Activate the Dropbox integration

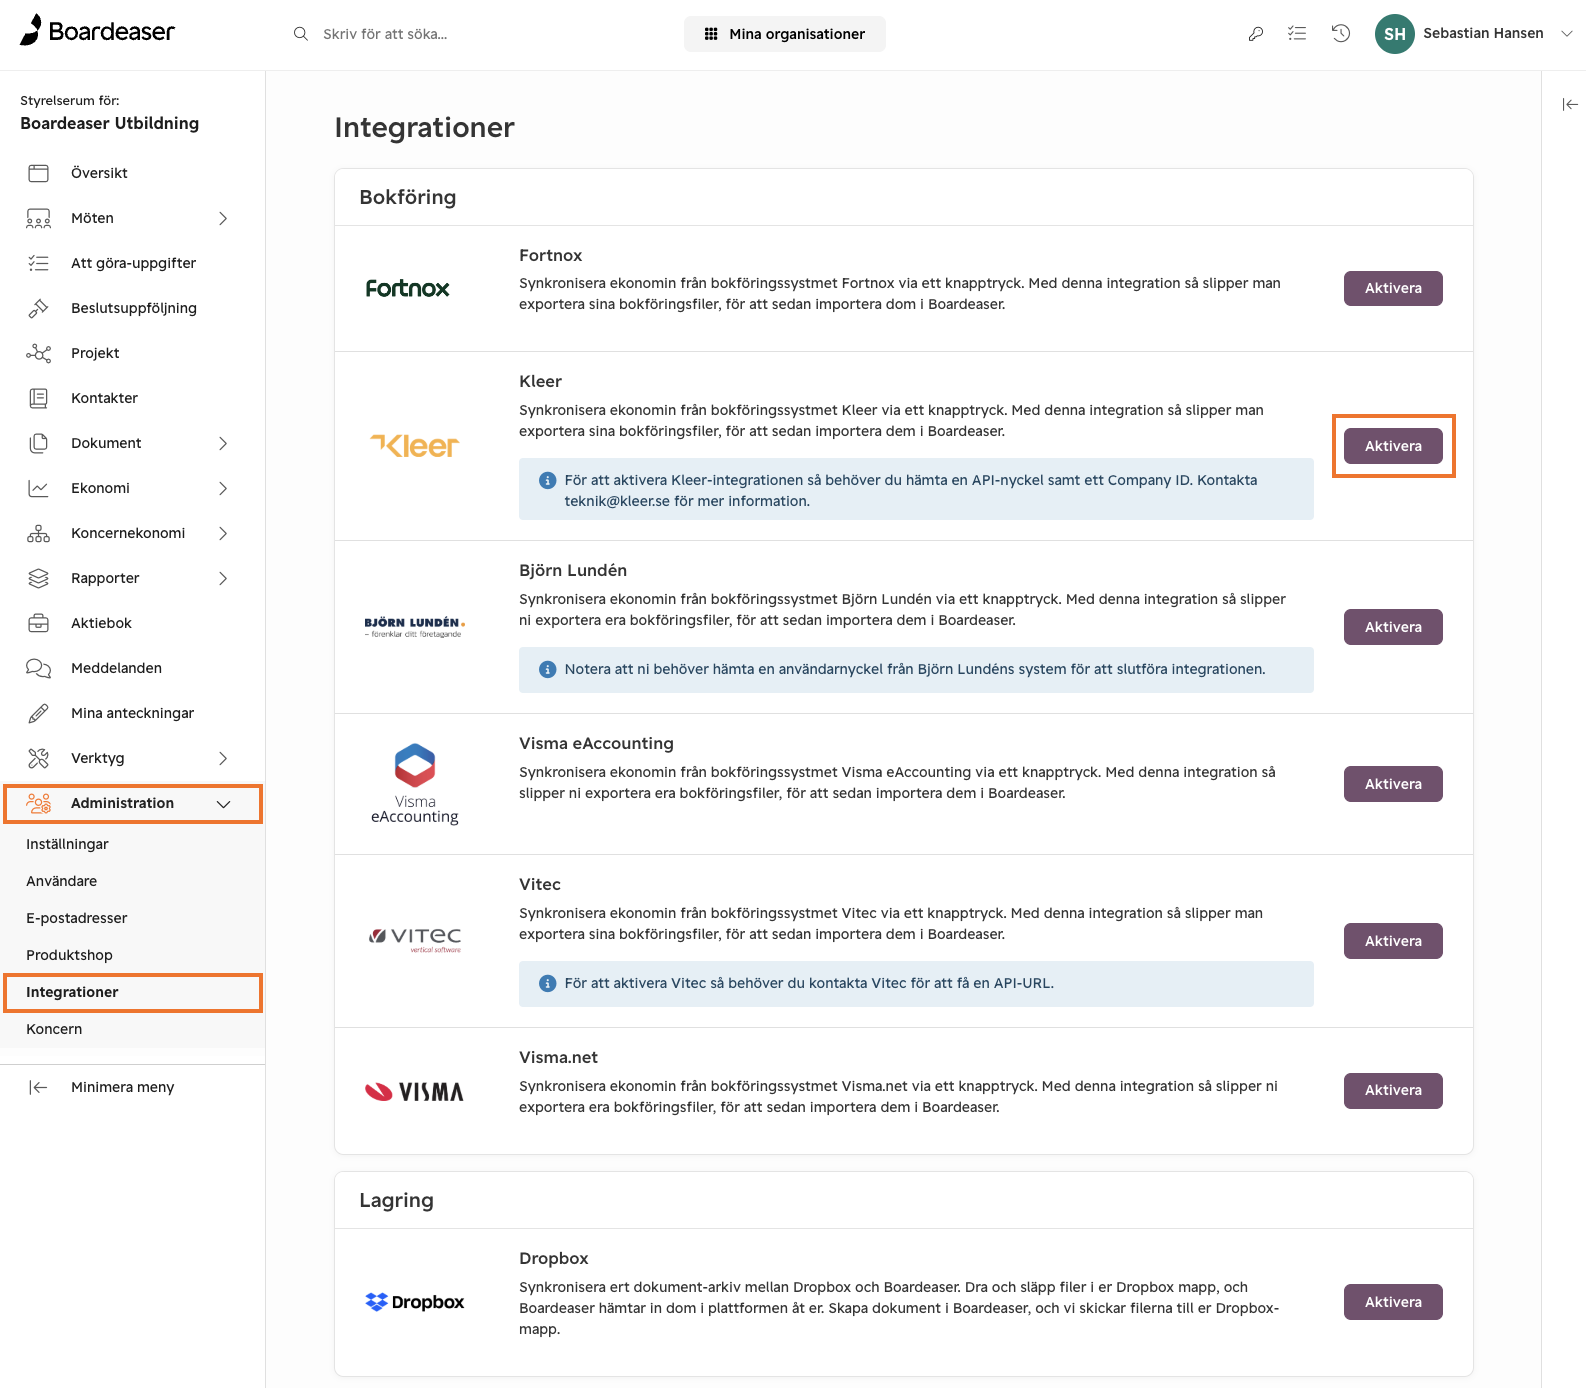[1393, 1302]
